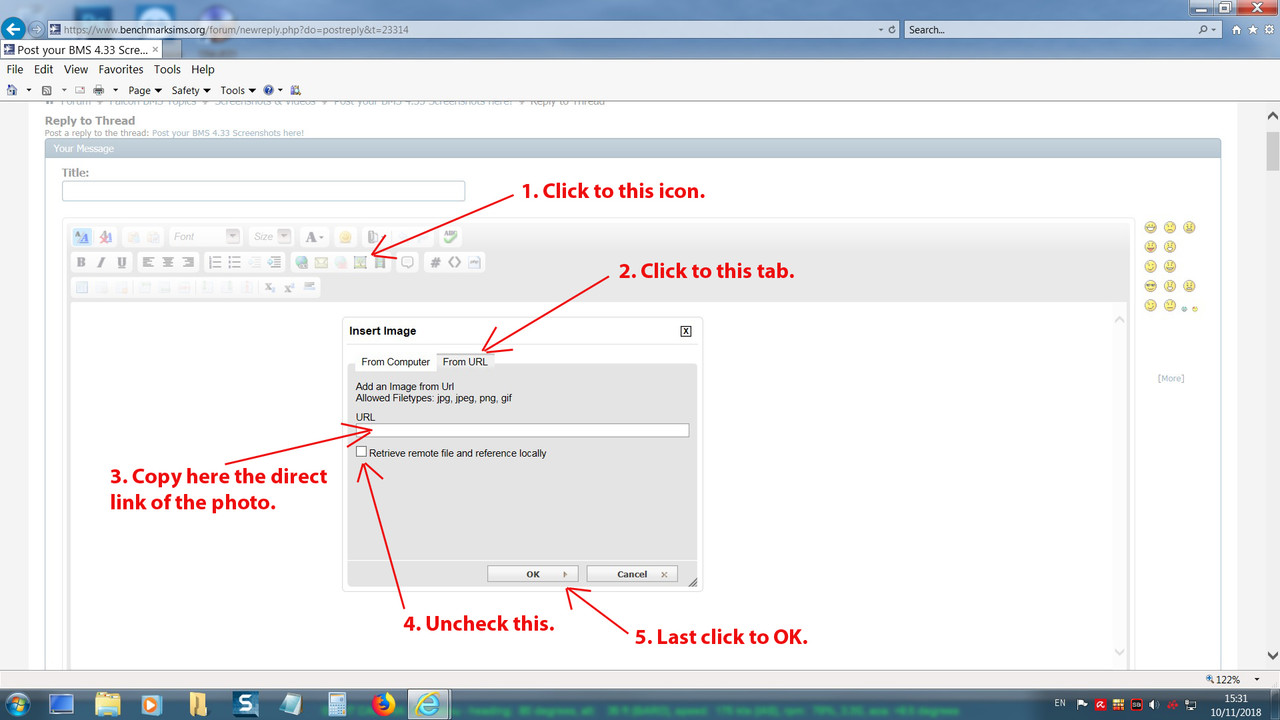Click the Calculator icon in the taskbar
Viewport: 1280px width, 720px height.
337,703
